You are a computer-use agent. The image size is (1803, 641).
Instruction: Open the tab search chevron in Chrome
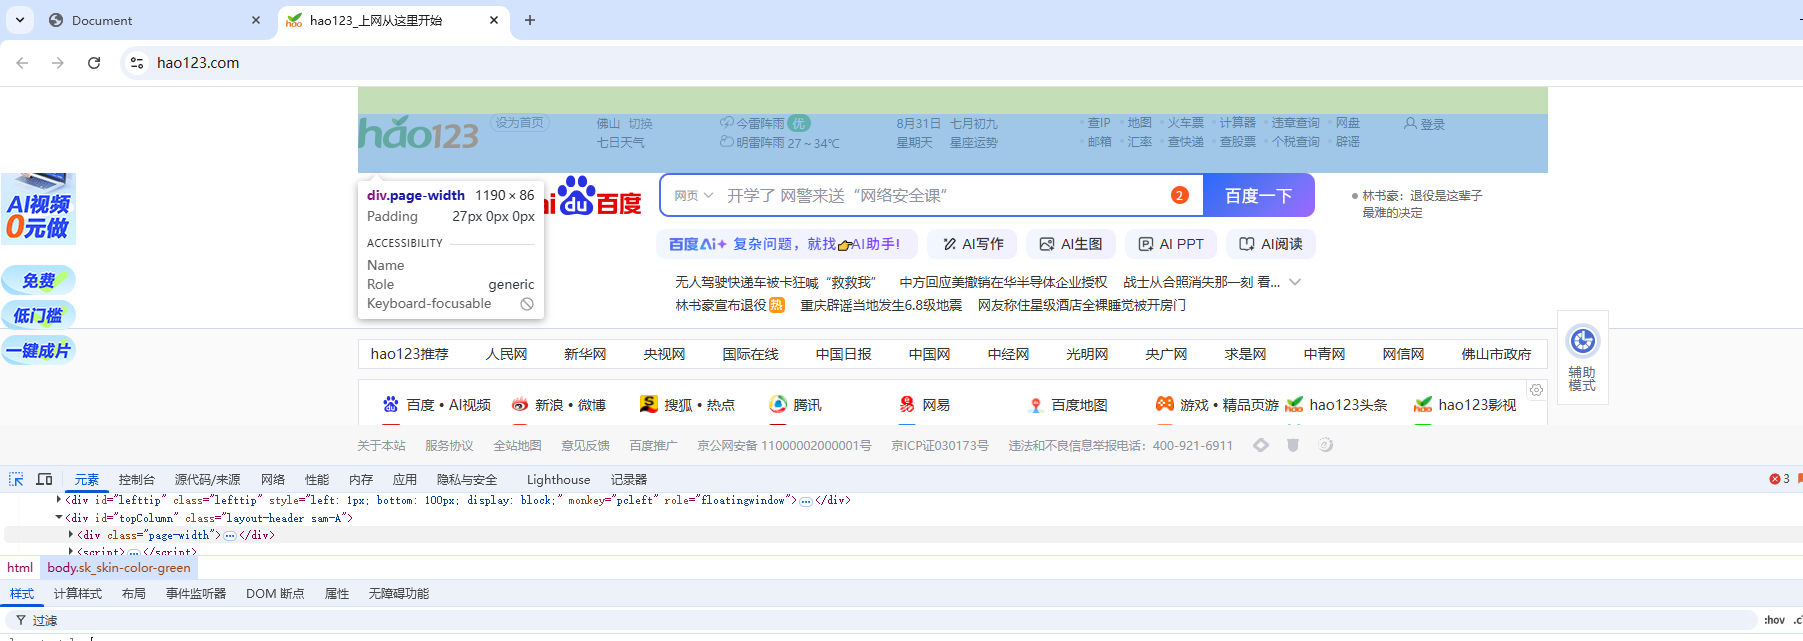[x=19, y=20]
